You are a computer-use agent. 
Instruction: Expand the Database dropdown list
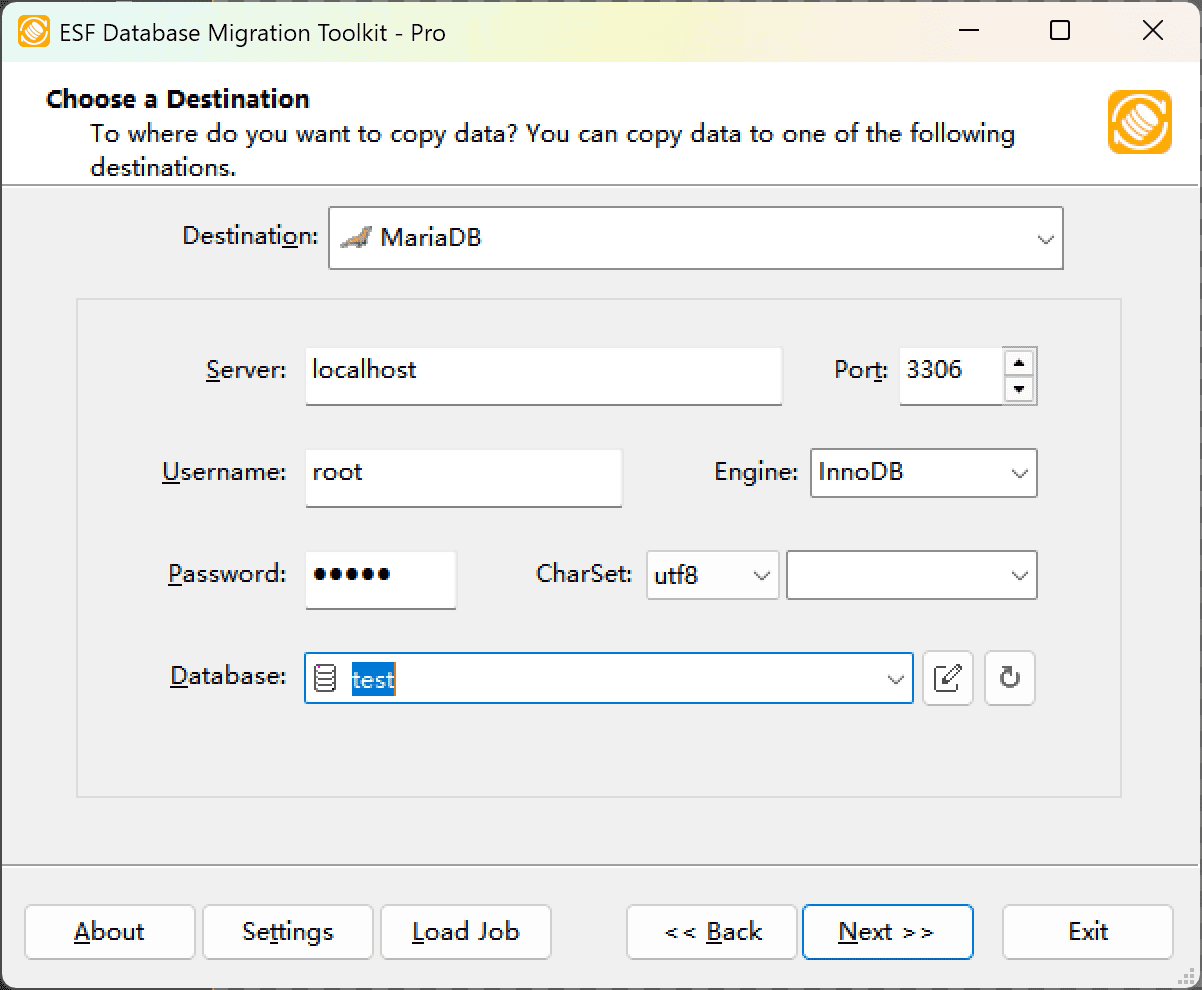(x=895, y=678)
